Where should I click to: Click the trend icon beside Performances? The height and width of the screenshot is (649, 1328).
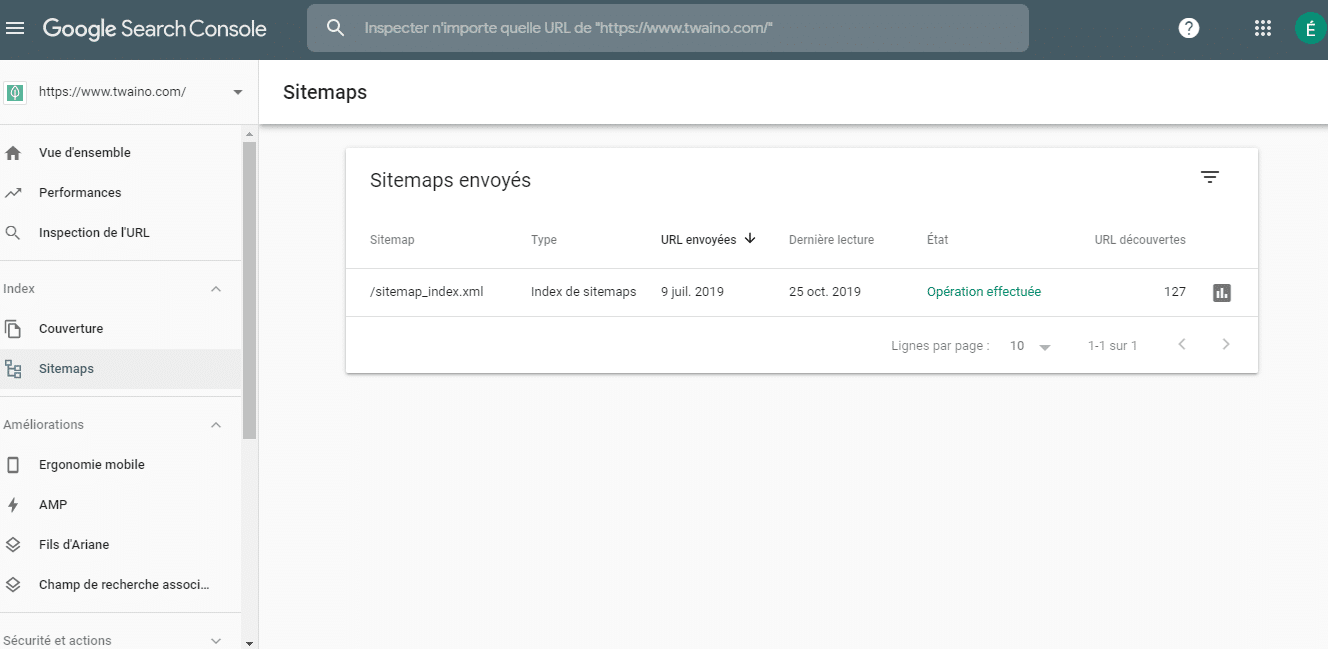pyautogui.click(x=13, y=193)
